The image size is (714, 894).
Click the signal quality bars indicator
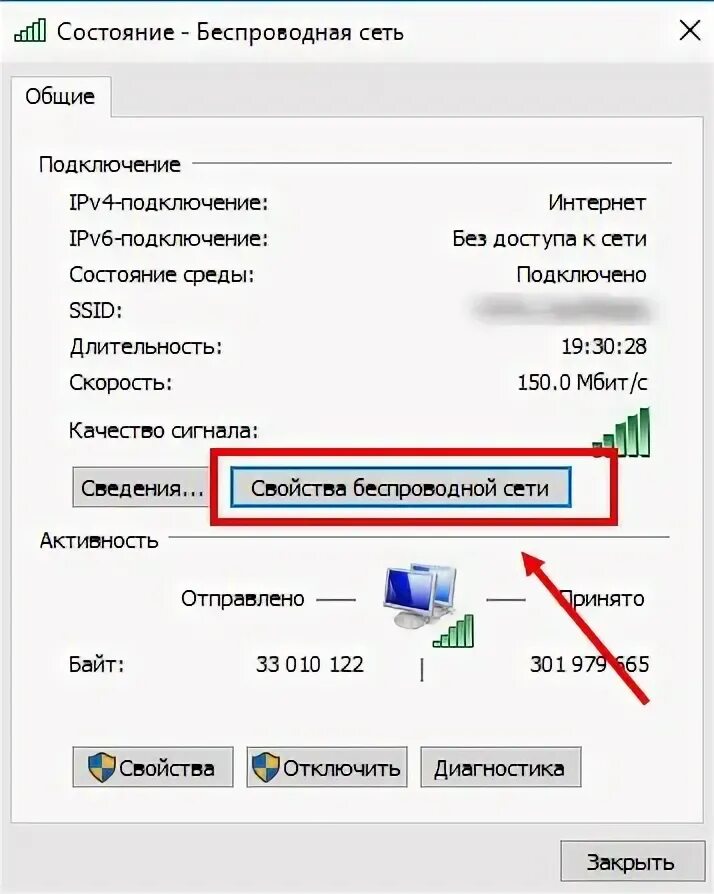[622, 433]
